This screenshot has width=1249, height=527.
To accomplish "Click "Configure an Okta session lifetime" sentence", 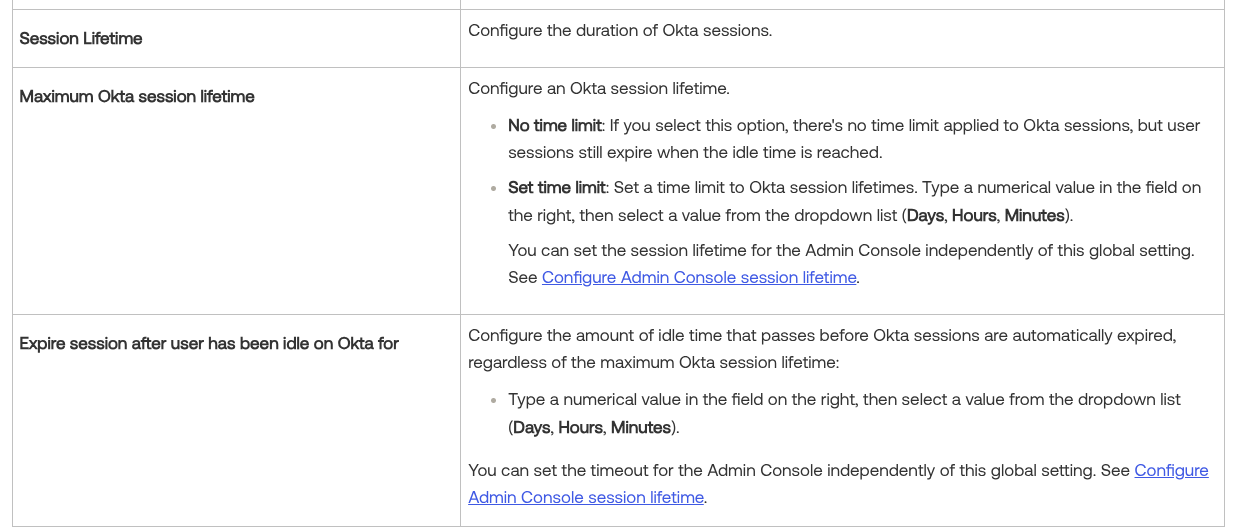I will pyautogui.click(x=598, y=89).
